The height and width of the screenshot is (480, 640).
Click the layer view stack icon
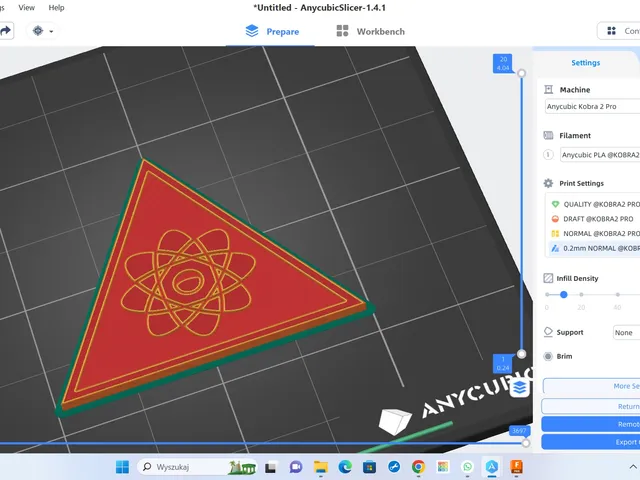pyautogui.click(x=520, y=388)
